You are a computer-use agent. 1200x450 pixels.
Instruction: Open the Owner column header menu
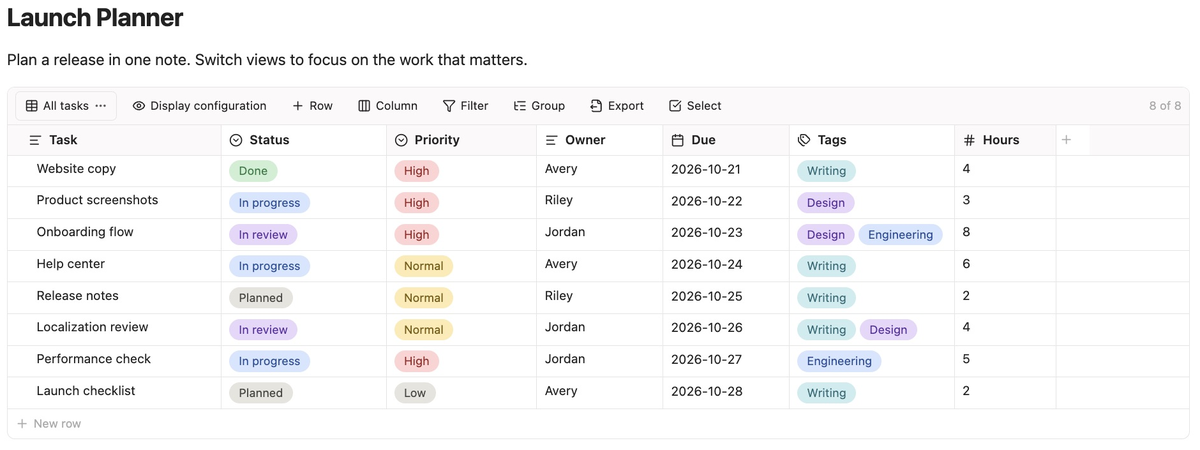(x=600, y=140)
